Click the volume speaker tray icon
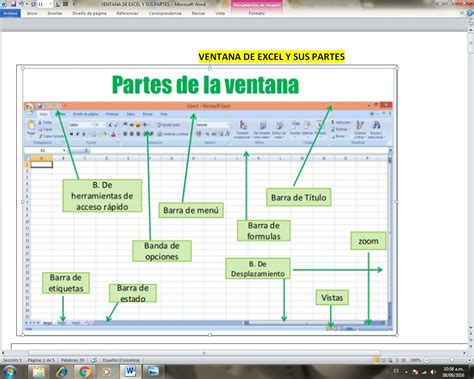474x379 pixels. pos(433,372)
